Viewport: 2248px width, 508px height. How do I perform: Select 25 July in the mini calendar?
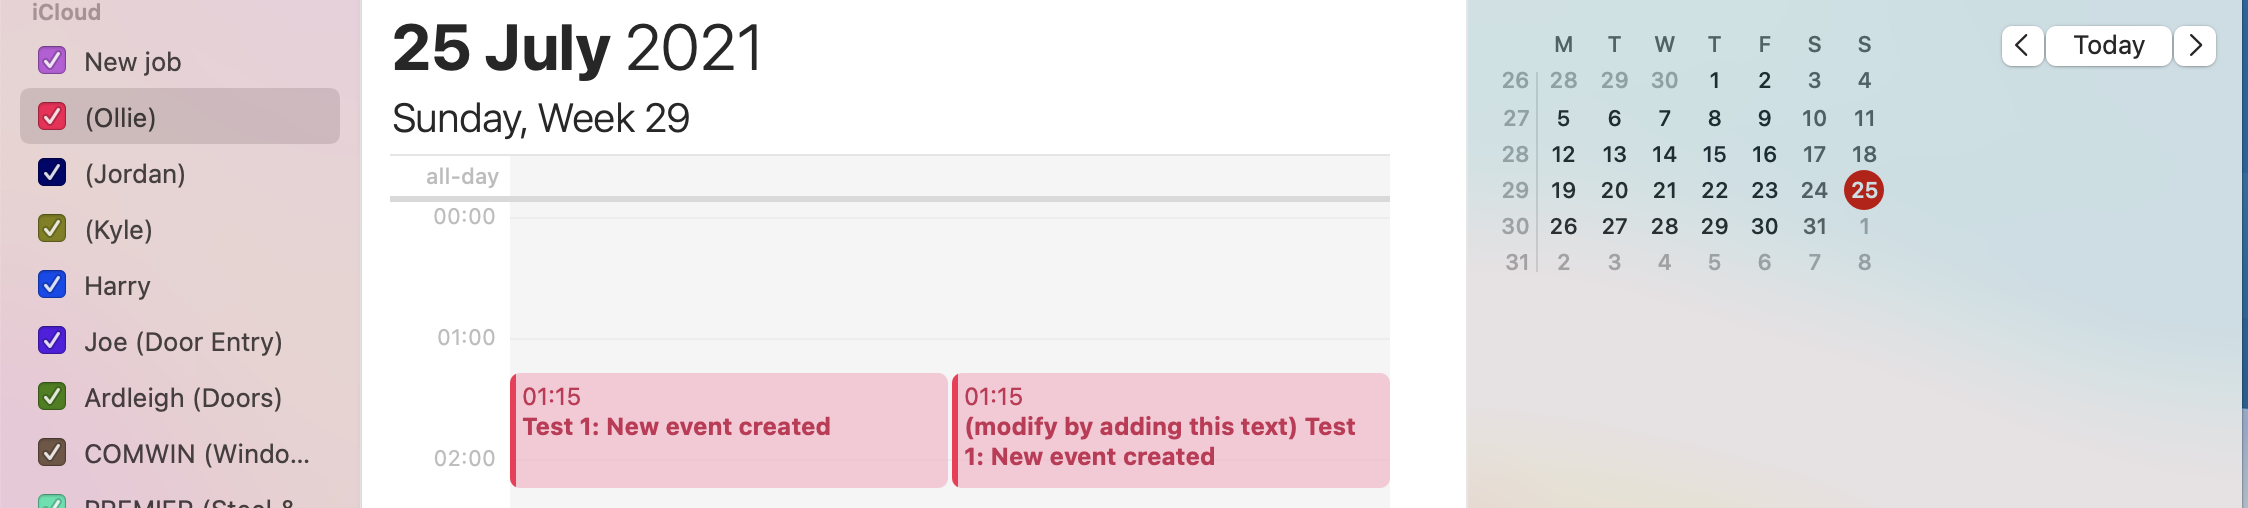1864,190
